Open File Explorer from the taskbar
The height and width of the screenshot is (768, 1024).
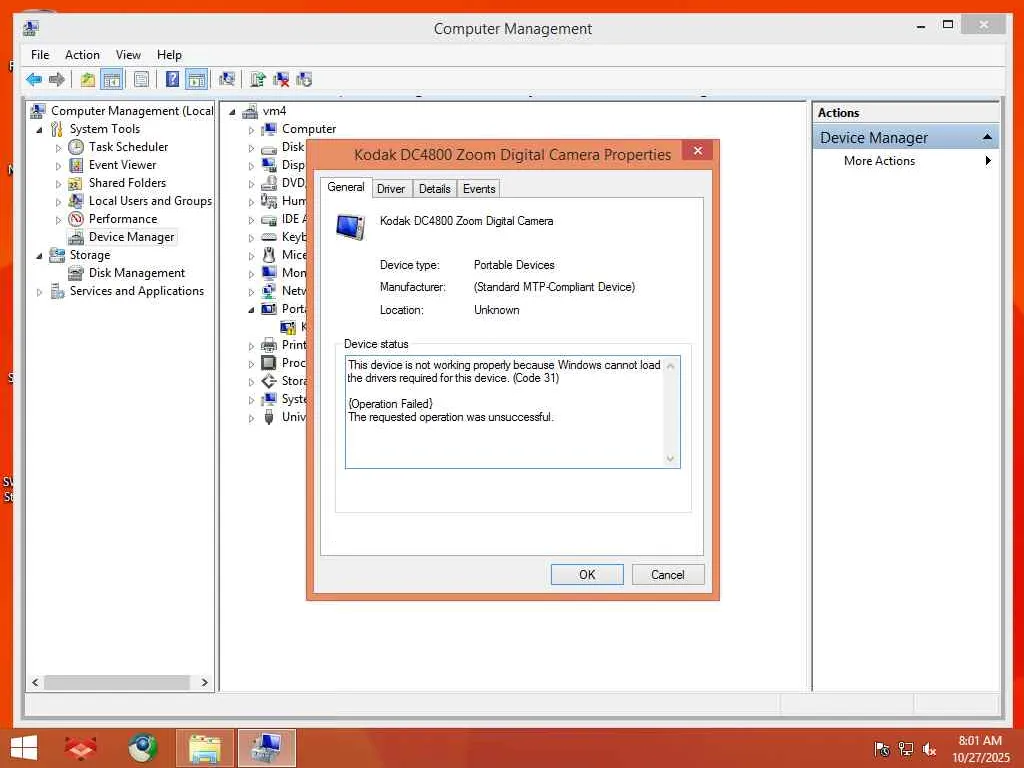click(204, 748)
